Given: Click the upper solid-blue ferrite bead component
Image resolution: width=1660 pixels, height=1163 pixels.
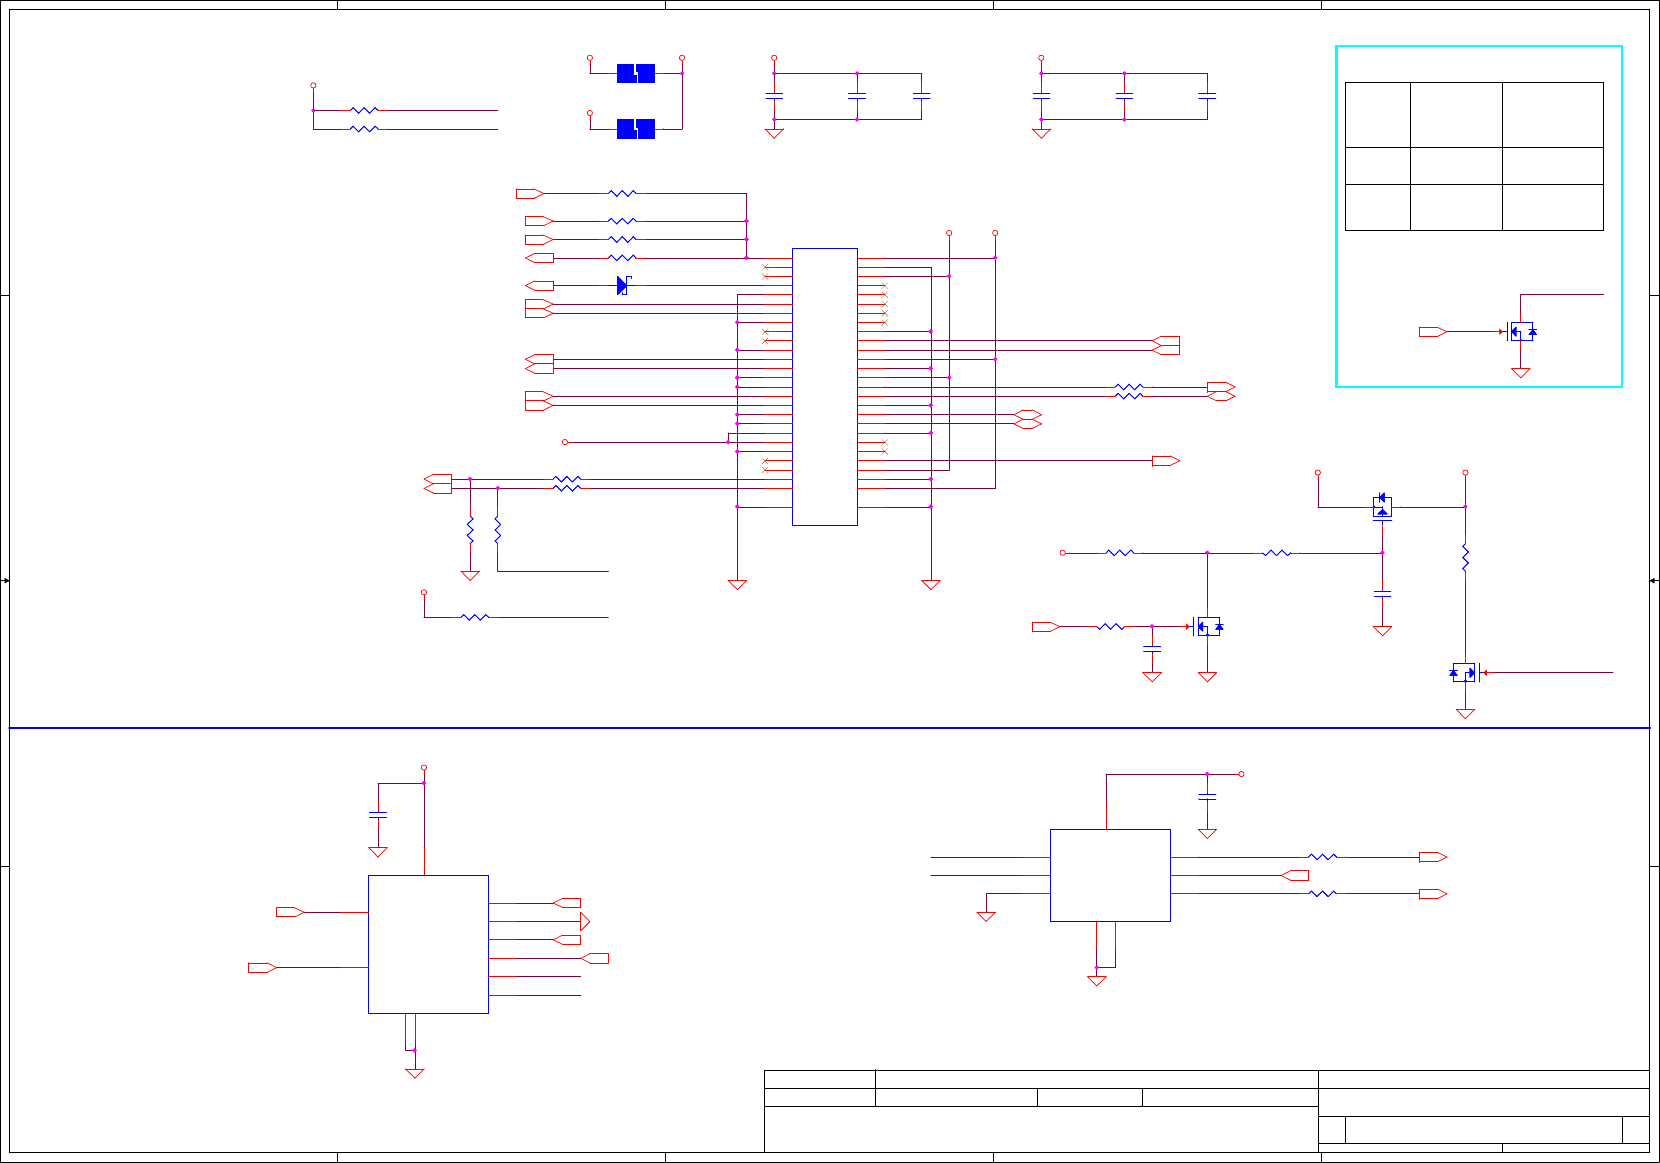Looking at the screenshot, I should point(636,73).
